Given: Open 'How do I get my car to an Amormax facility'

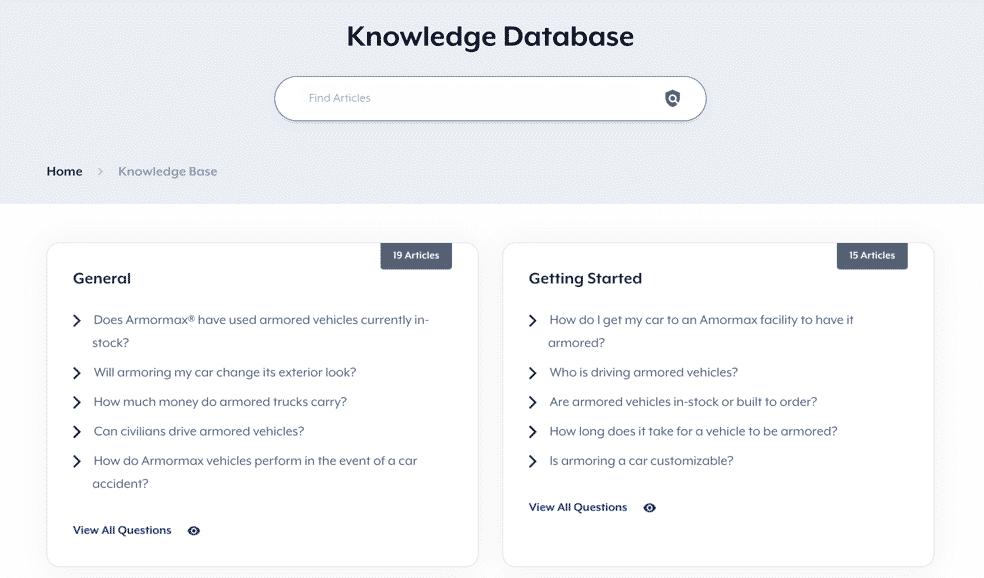Looking at the screenshot, I should pos(701,331).
